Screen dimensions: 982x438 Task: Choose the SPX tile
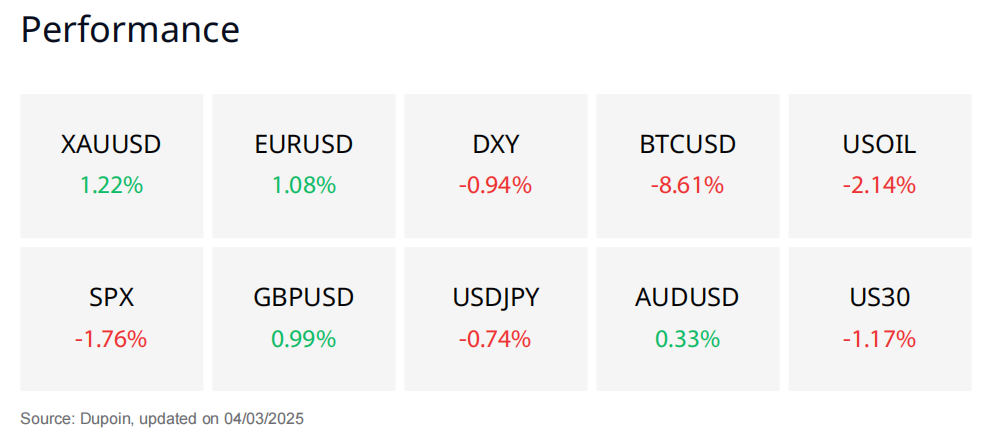coord(111,319)
